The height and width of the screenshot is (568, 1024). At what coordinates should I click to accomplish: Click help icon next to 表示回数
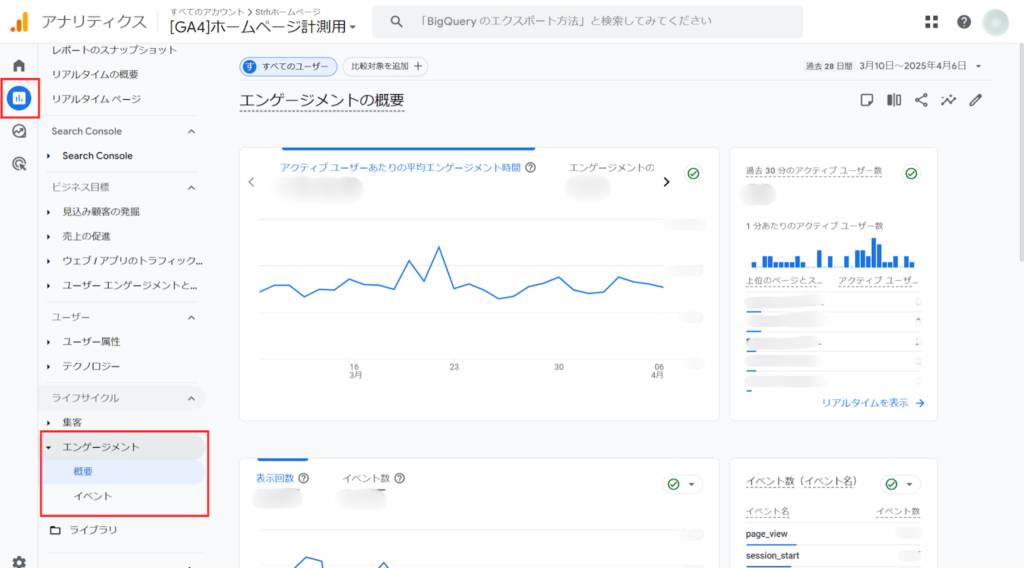coord(304,478)
